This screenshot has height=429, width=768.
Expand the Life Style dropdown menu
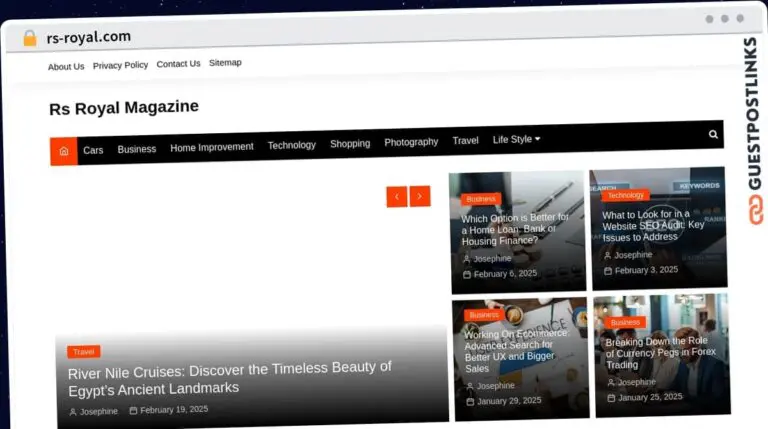[516, 140]
